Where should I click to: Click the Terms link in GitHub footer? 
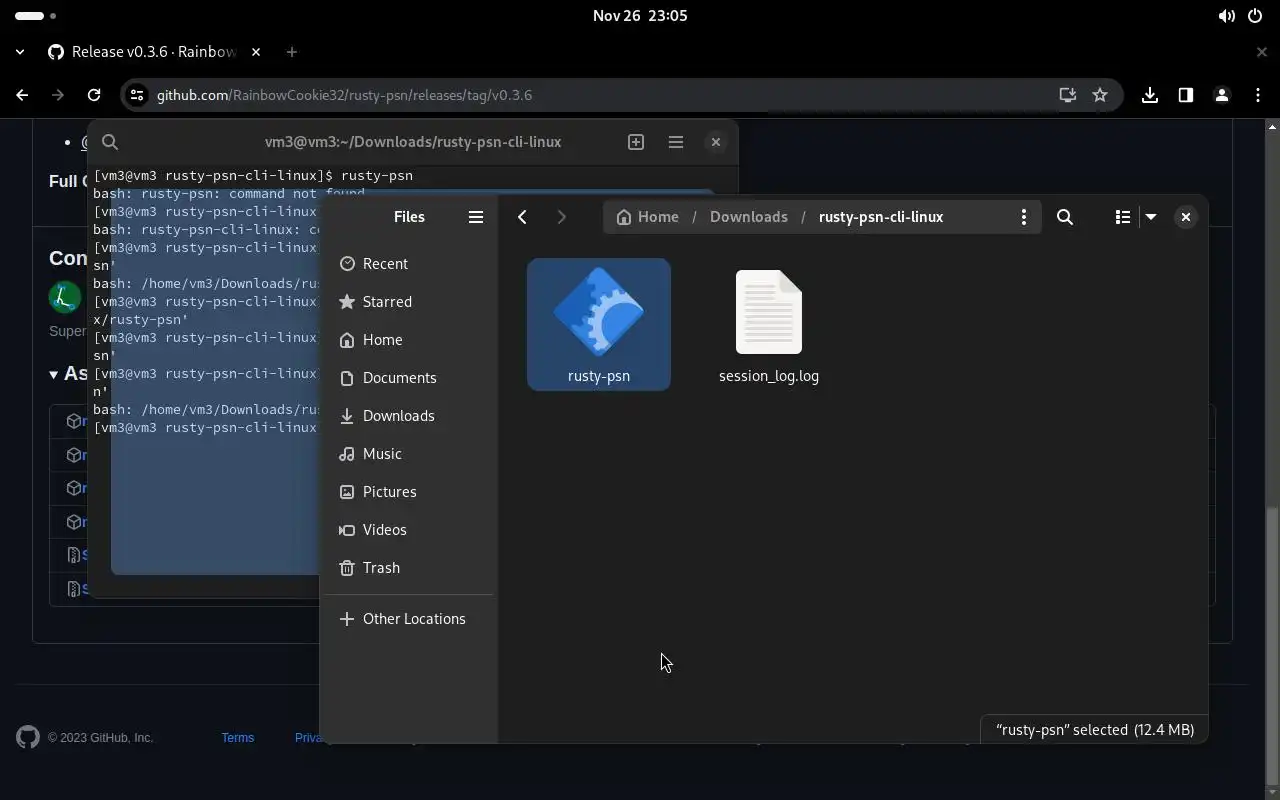click(x=238, y=738)
